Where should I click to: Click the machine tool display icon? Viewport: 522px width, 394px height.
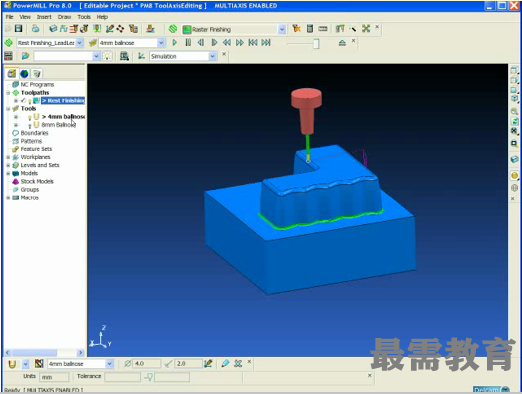coord(124,56)
